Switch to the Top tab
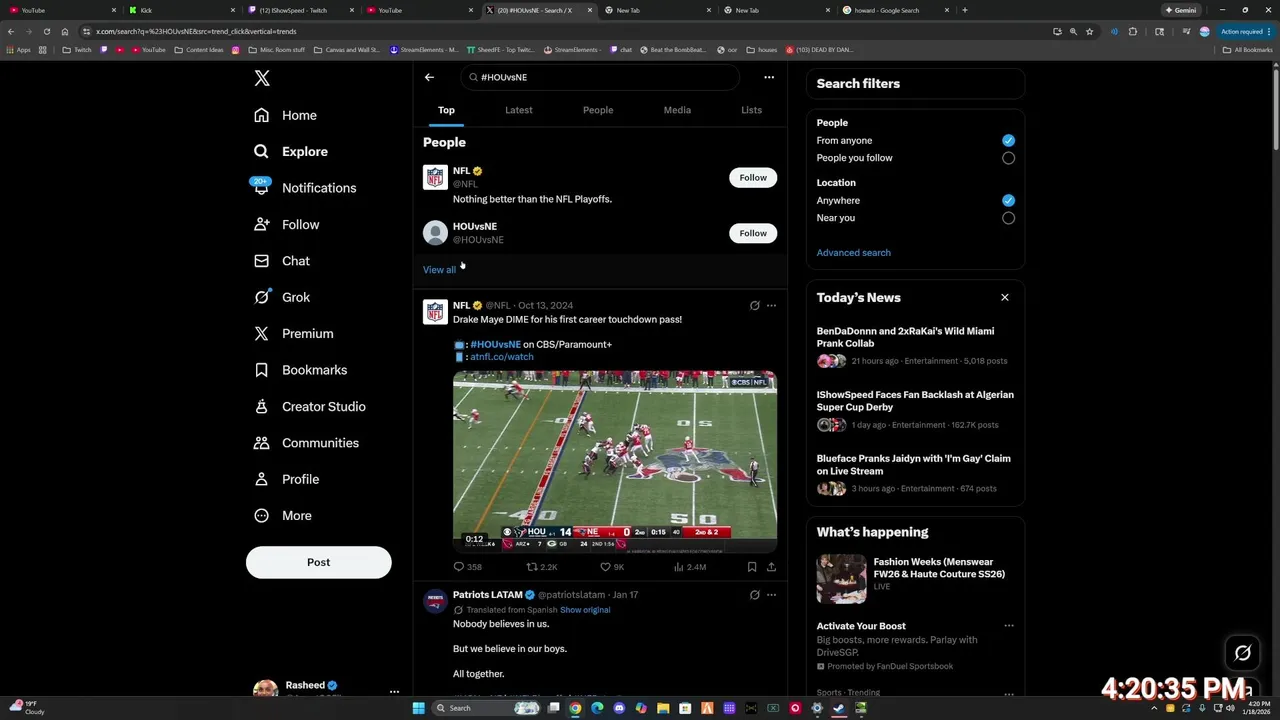 tap(446, 110)
